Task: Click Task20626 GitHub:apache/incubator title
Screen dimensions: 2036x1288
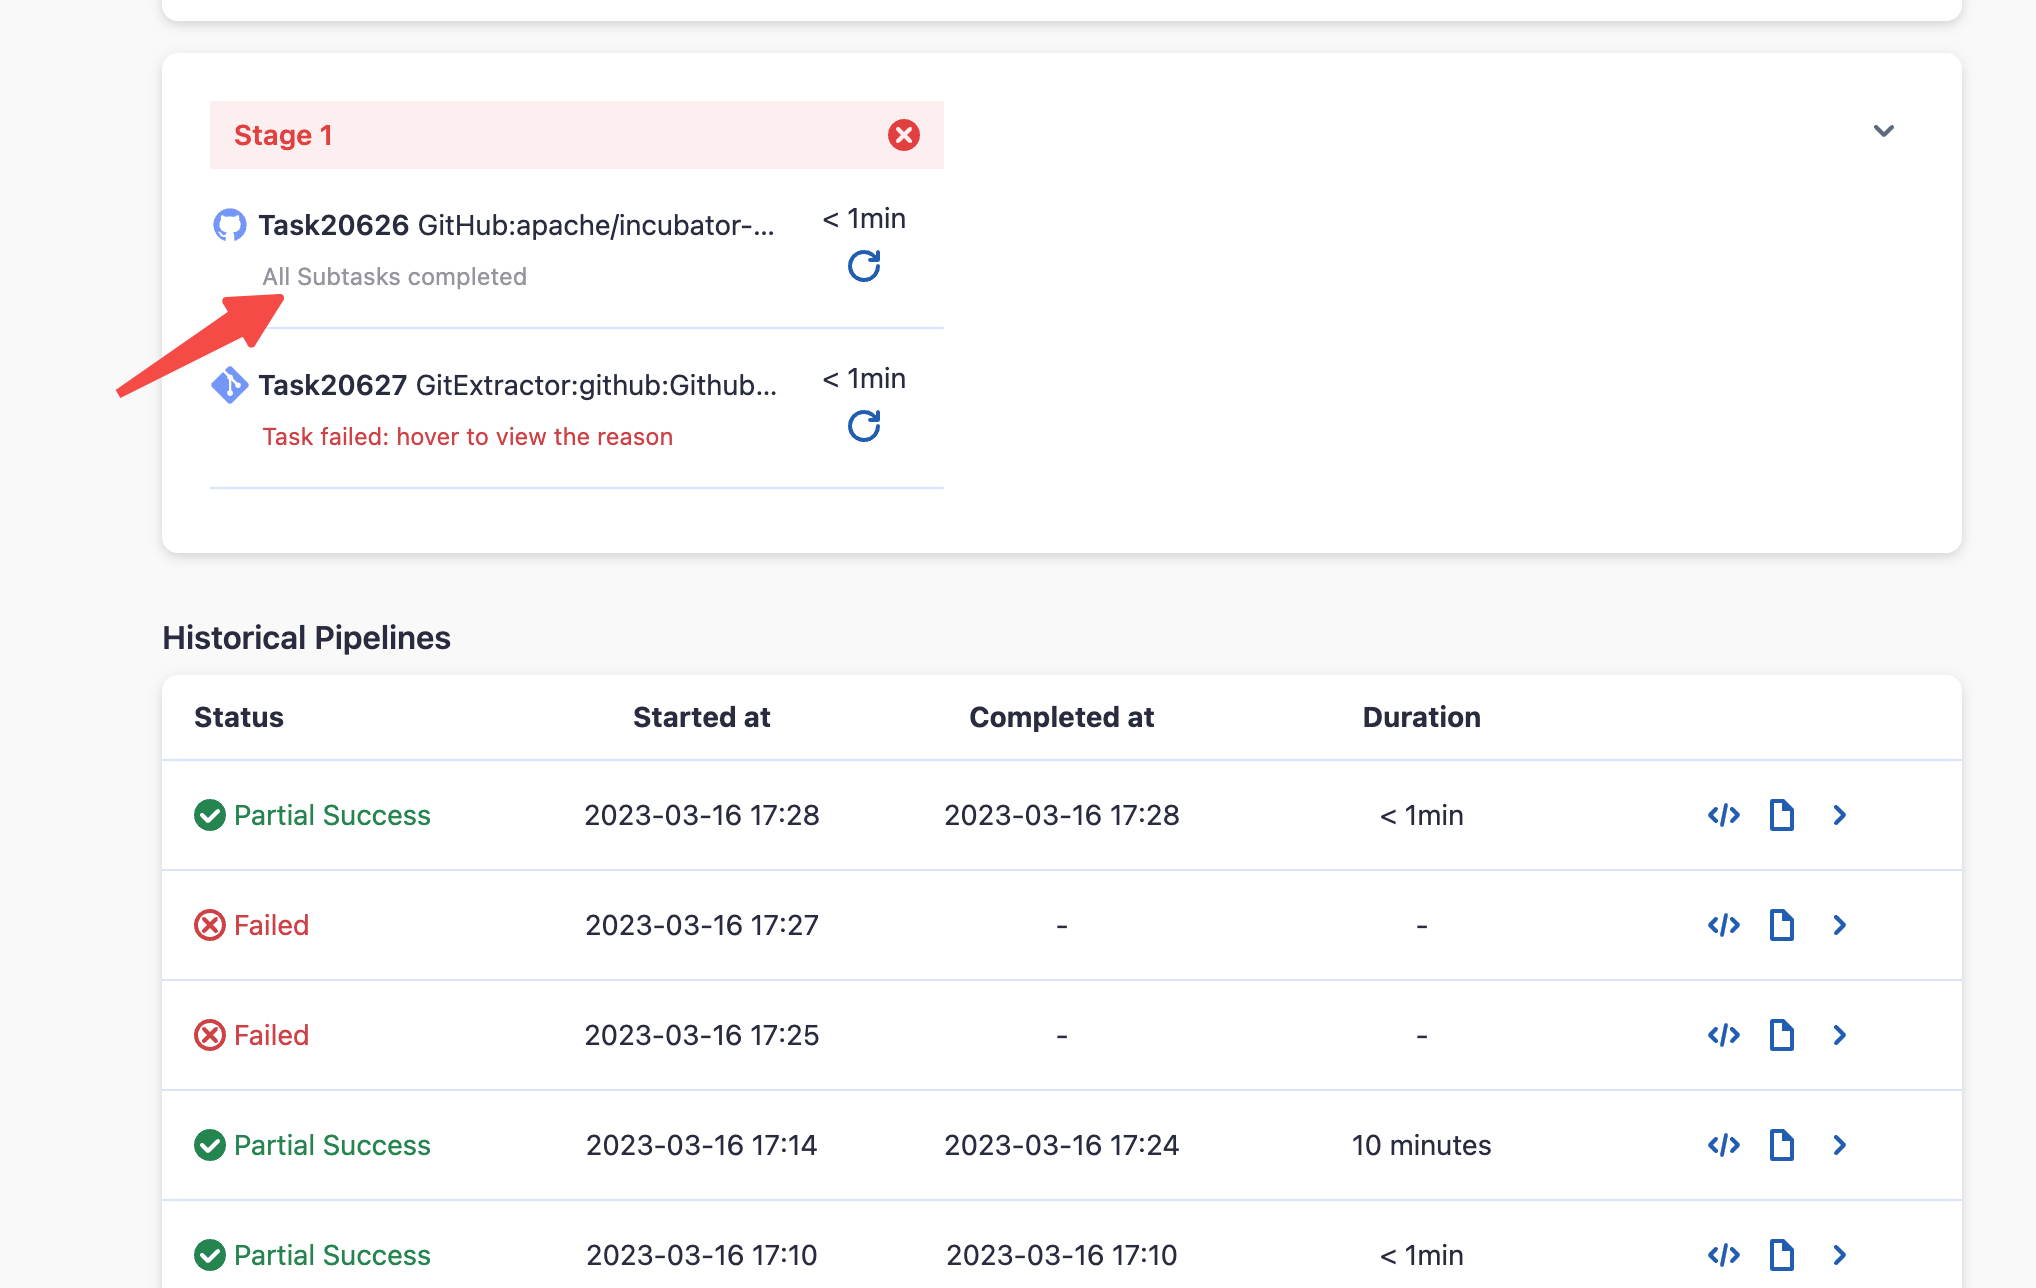Action: pyautogui.click(x=516, y=225)
